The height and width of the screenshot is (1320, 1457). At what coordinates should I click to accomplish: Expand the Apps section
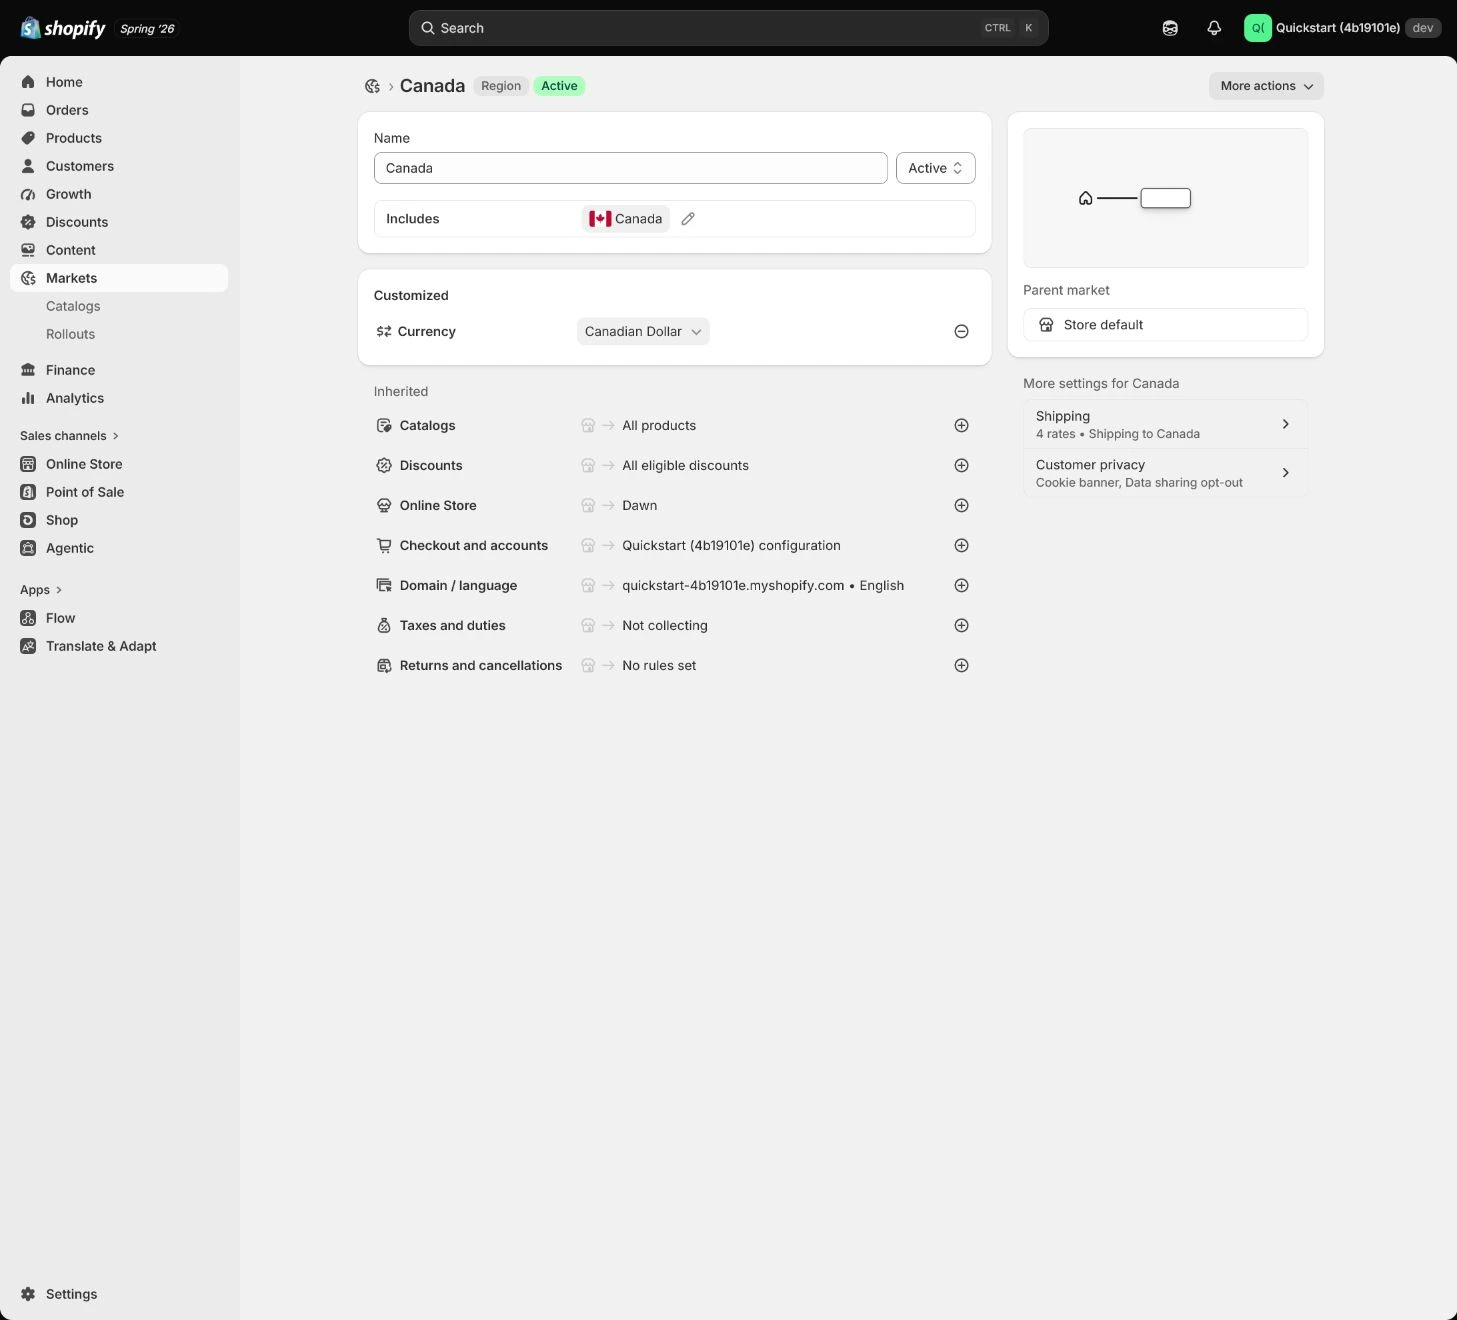41,590
